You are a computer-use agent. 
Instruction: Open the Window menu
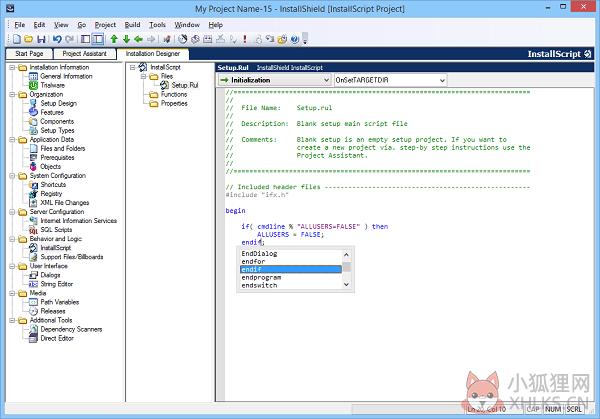(x=187, y=25)
